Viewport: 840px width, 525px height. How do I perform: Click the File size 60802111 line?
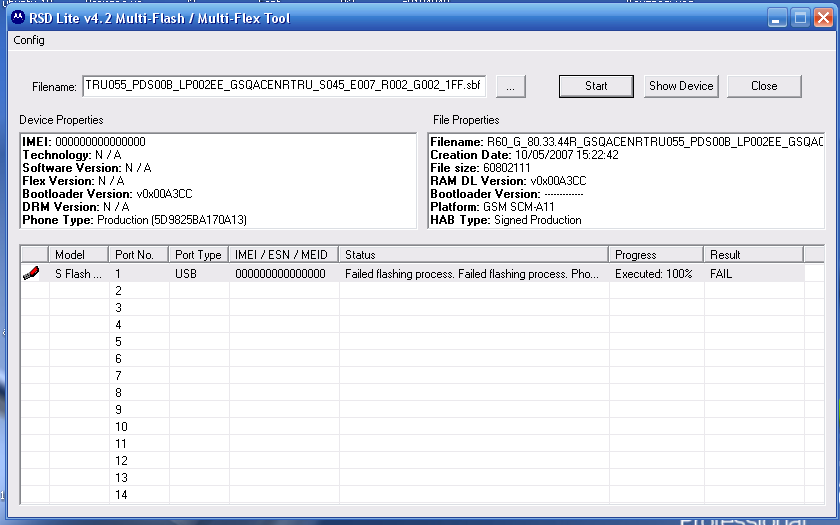coord(481,168)
